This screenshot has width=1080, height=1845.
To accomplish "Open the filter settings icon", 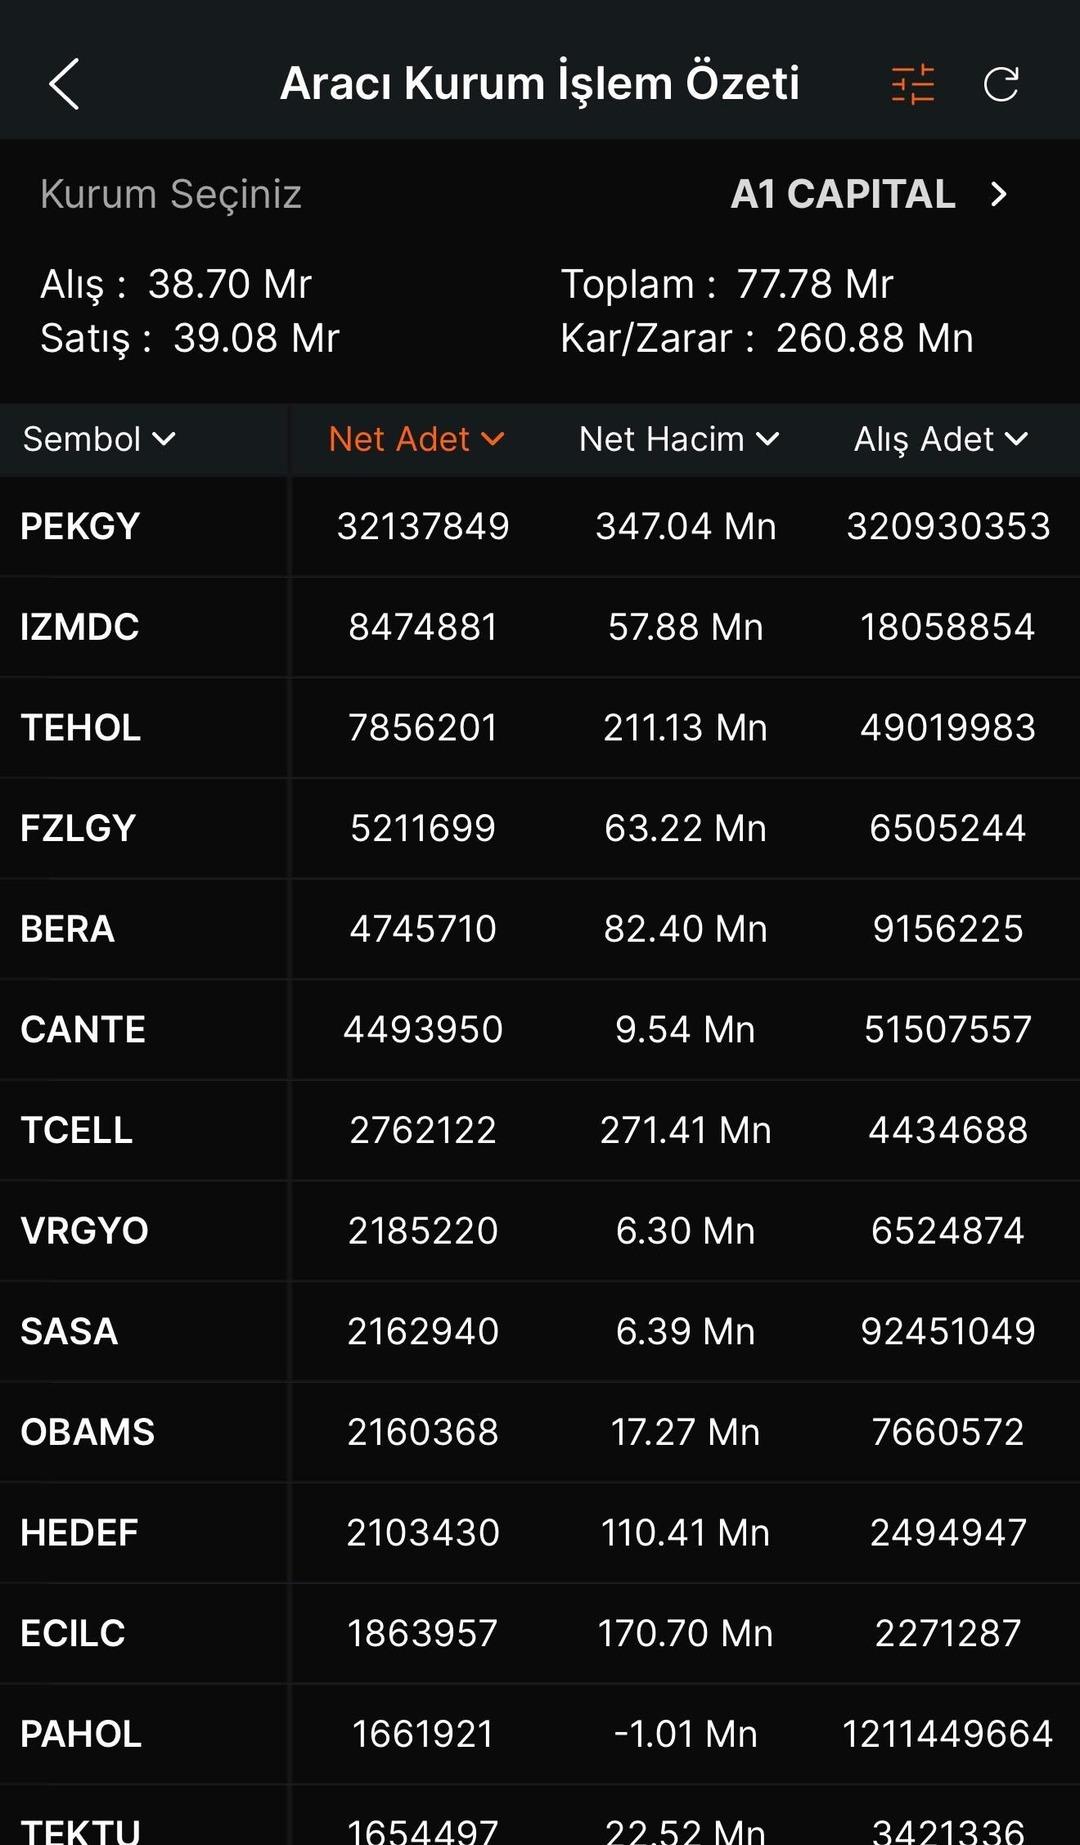I will [912, 84].
